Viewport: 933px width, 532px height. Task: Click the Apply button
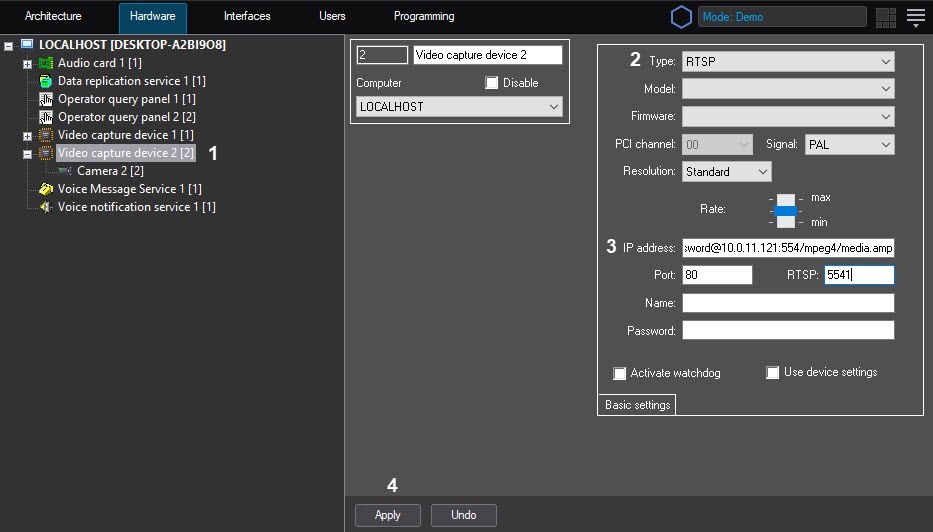[388, 515]
